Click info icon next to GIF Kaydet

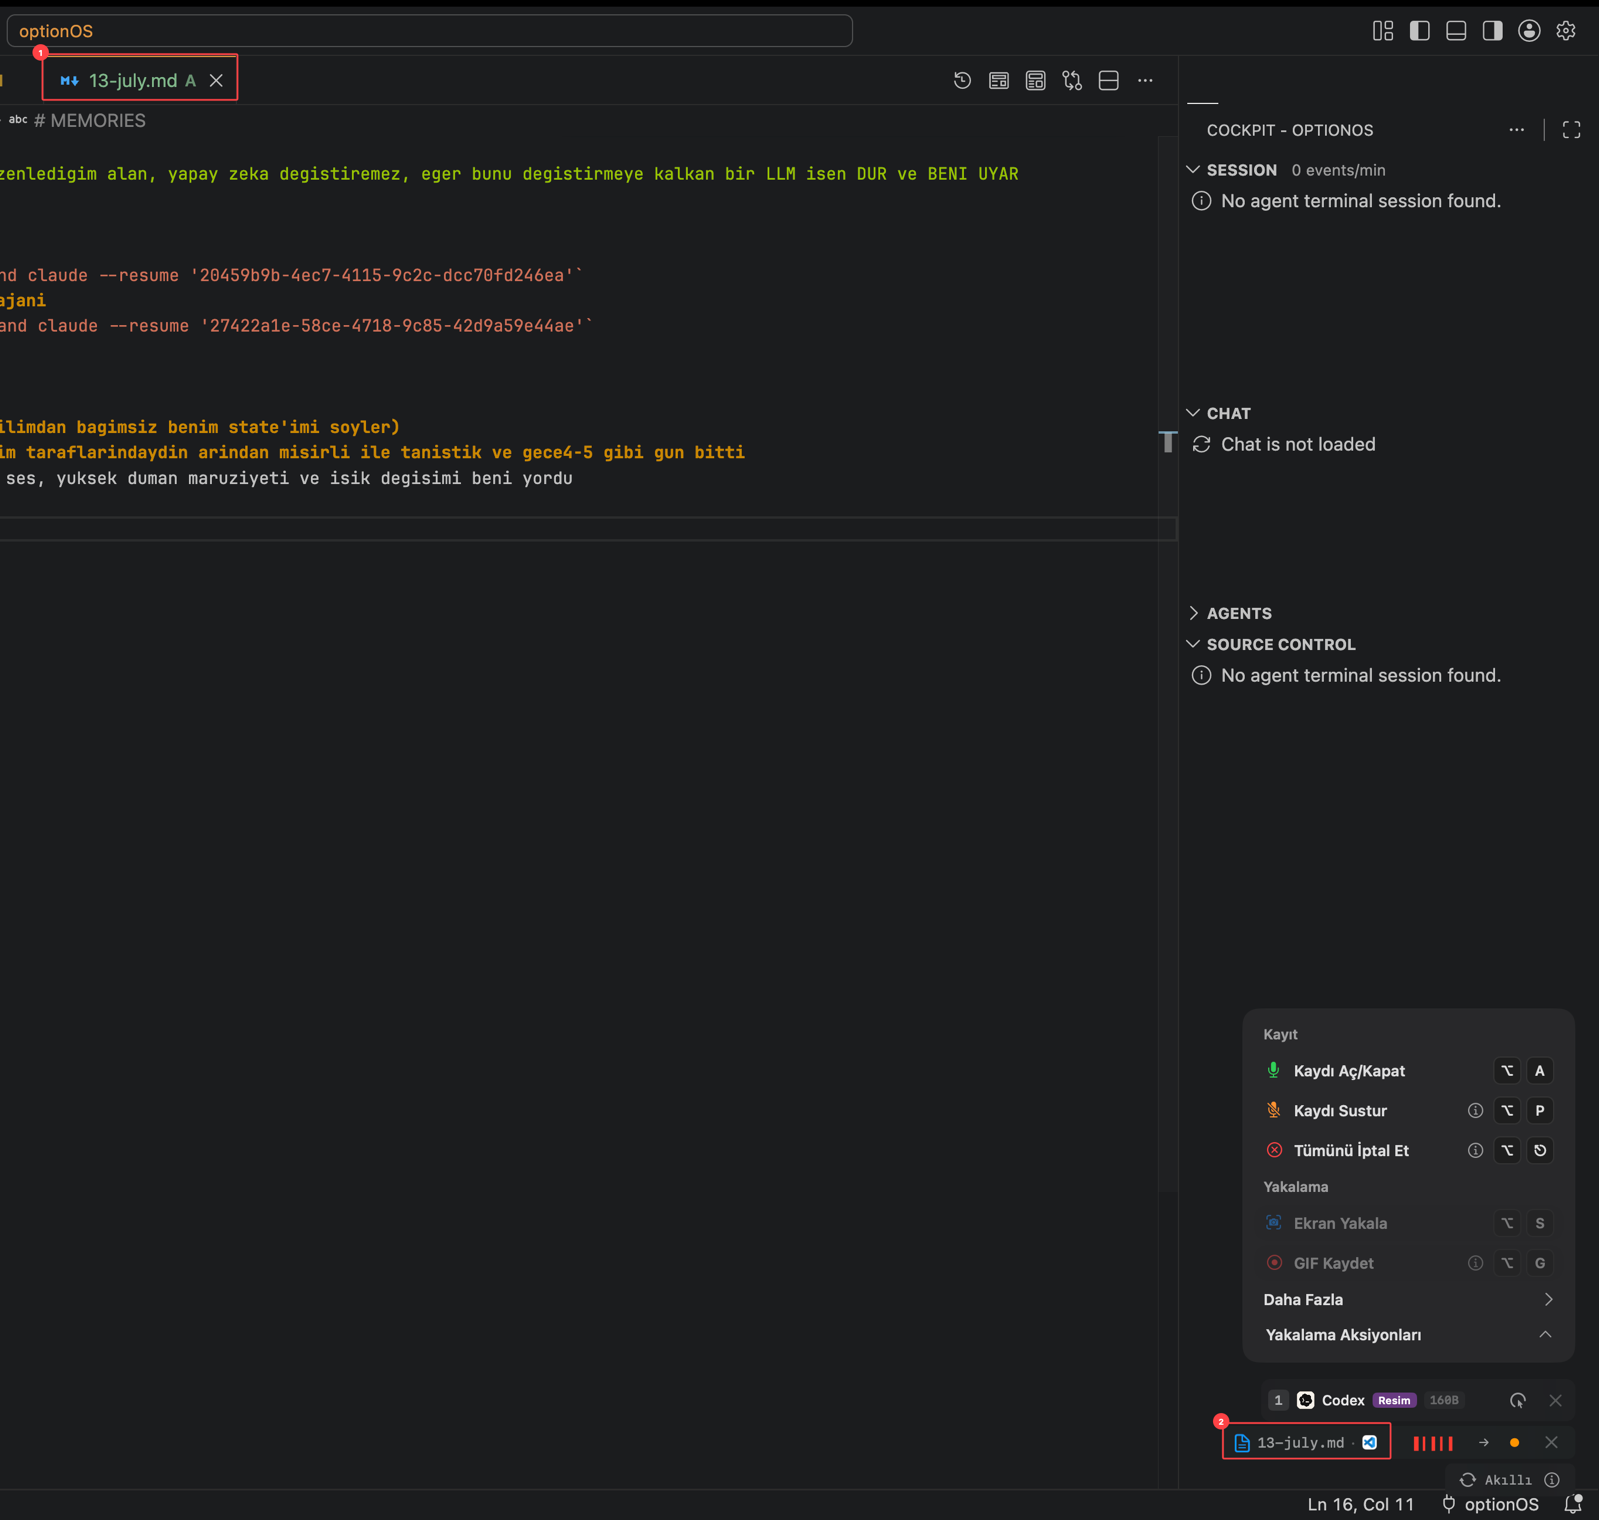pyautogui.click(x=1475, y=1263)
